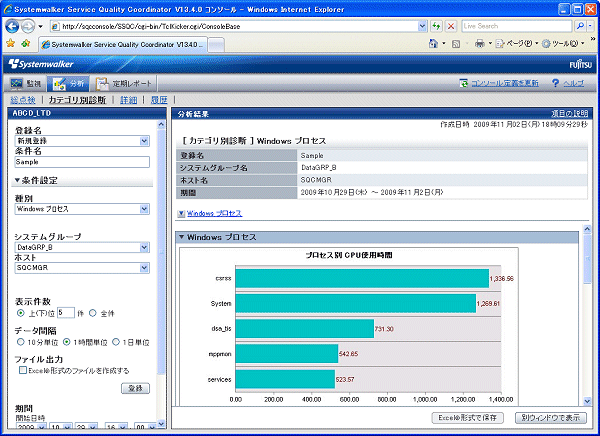Image resolution: width=600 pixels, height=436 pixels.
Task: Click RSS feeds toolbar icon
Action: tap(456, 44)
